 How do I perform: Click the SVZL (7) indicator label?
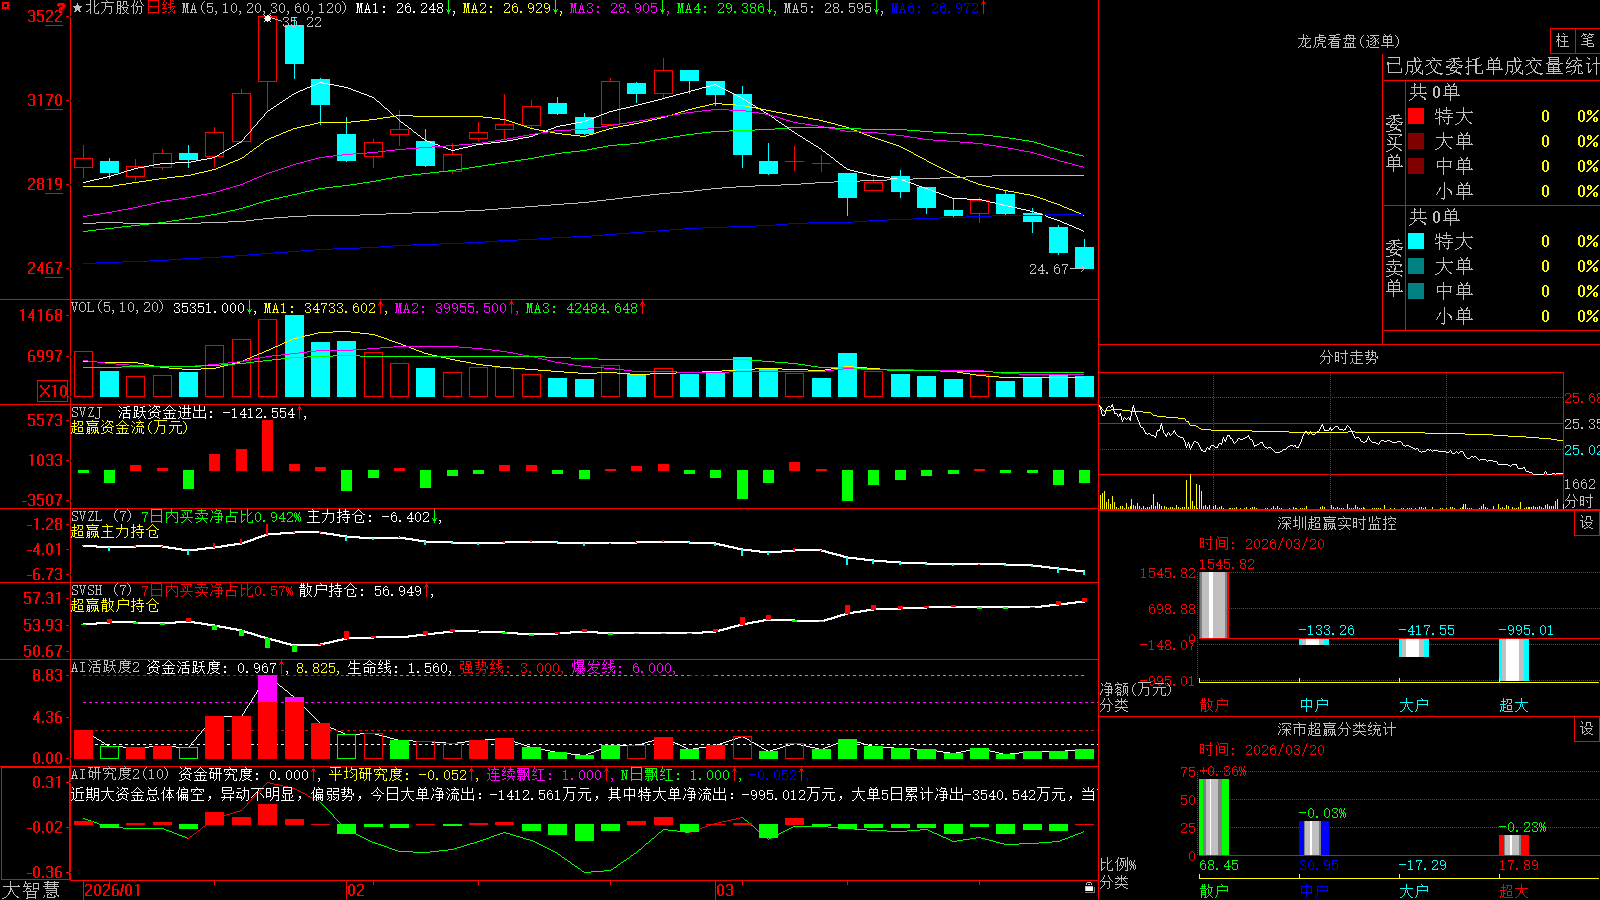click(x=101, y=517)
